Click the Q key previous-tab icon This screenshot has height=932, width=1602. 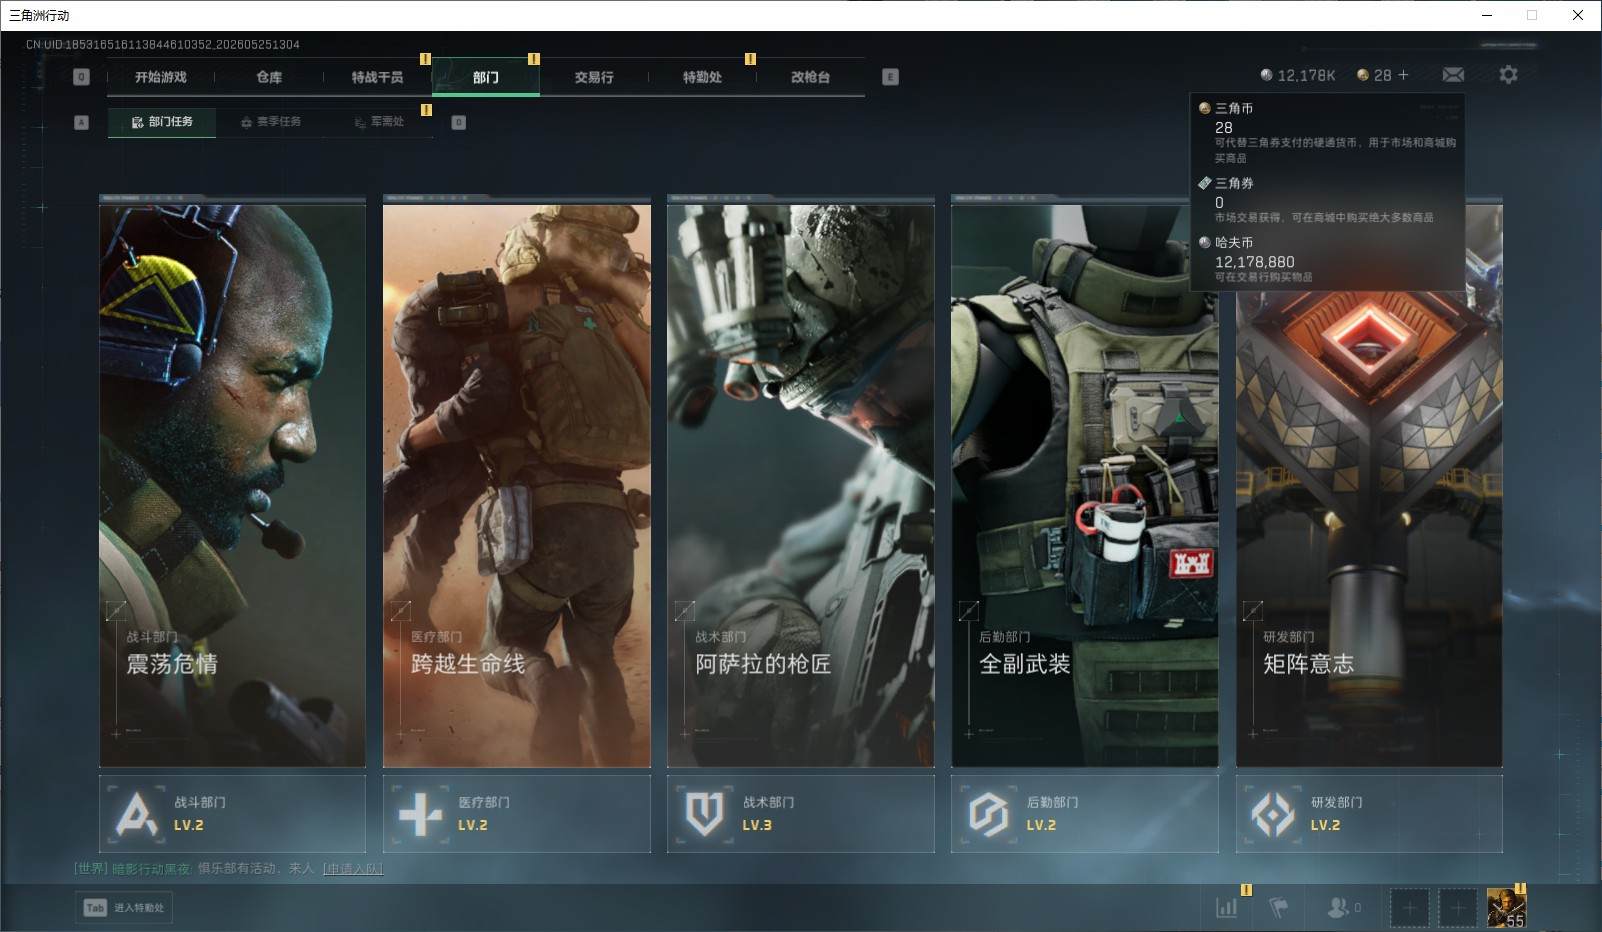click(x=82, y=77)
